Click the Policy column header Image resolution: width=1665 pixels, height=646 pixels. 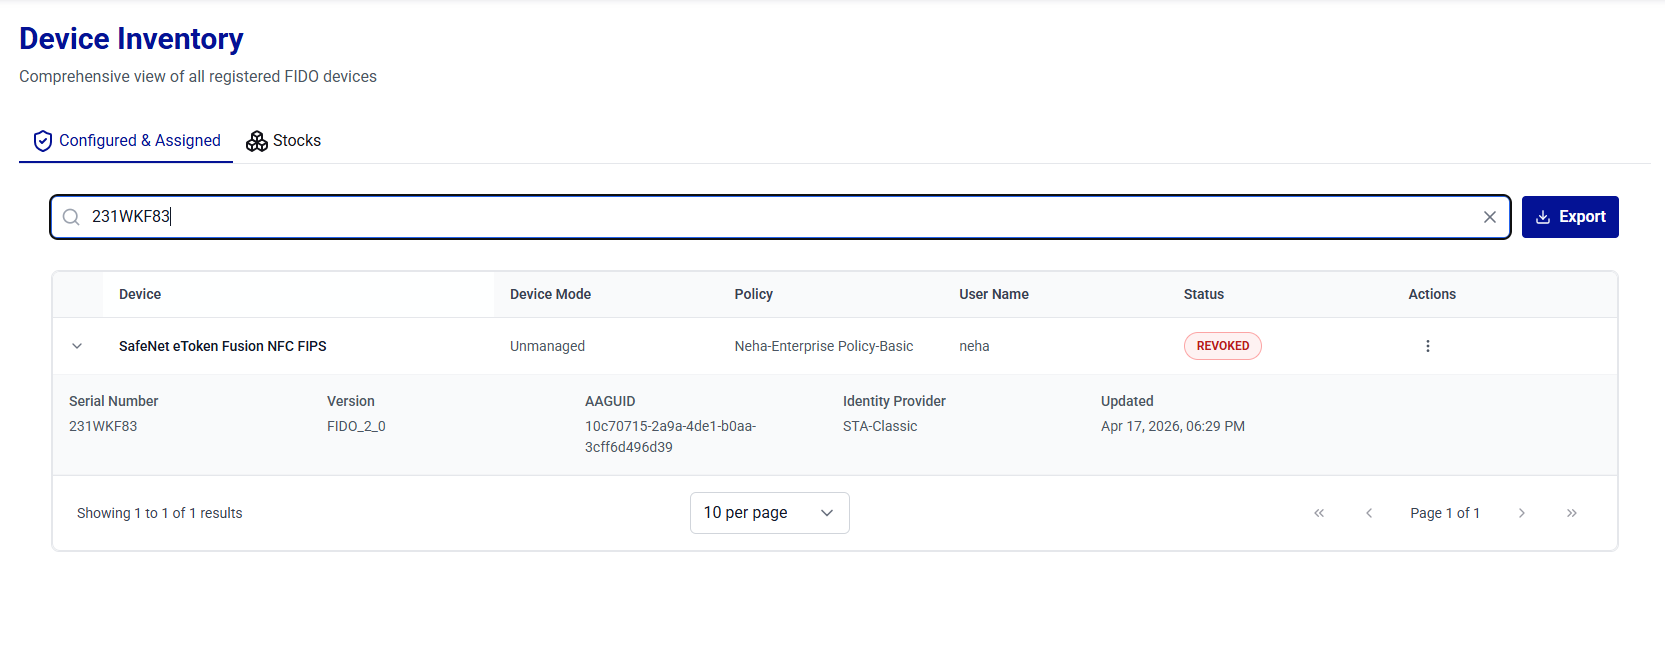(x=754, y=294)
